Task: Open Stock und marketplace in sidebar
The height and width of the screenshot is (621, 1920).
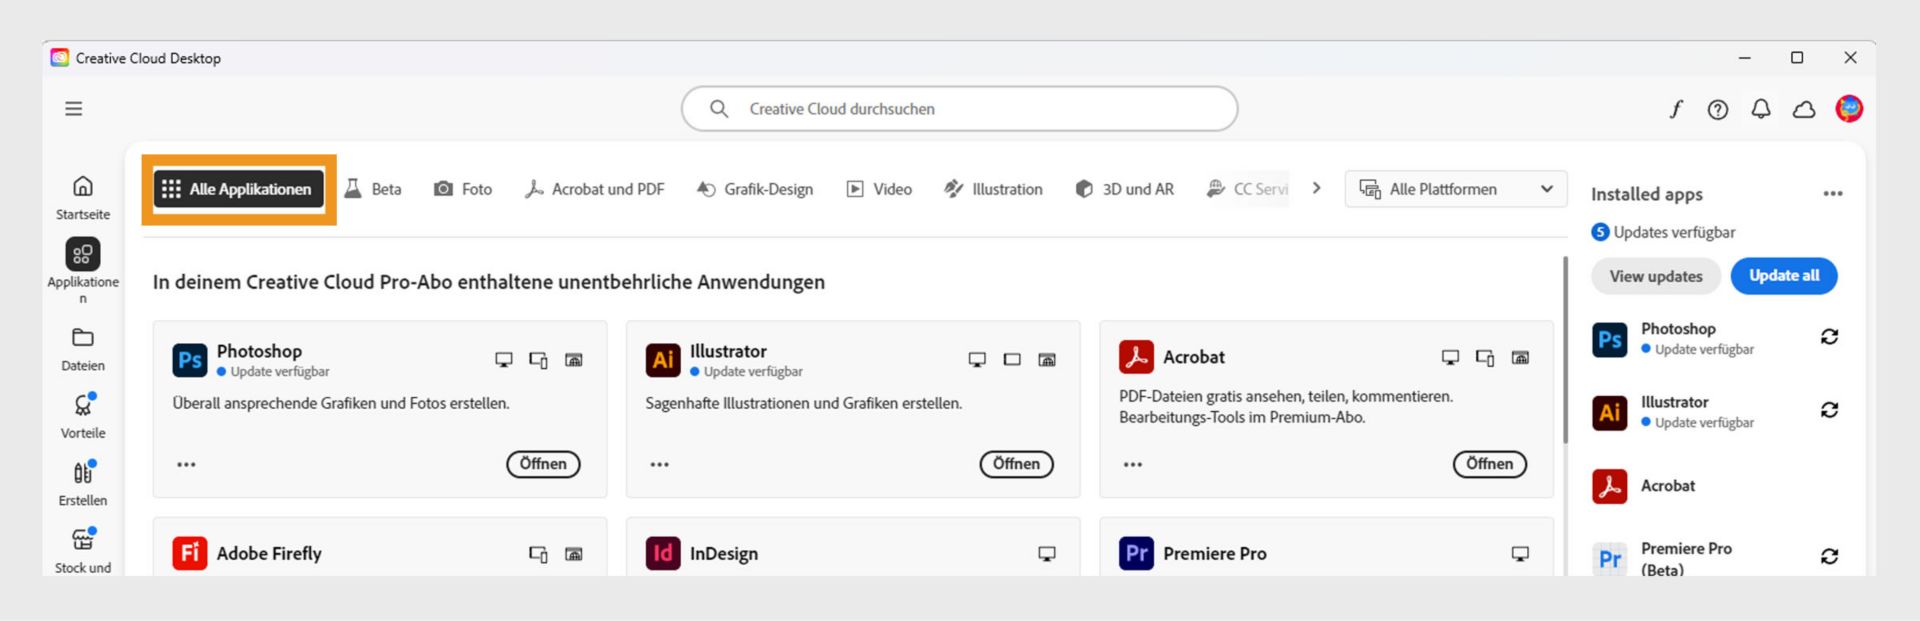Action: pos(83,550)
